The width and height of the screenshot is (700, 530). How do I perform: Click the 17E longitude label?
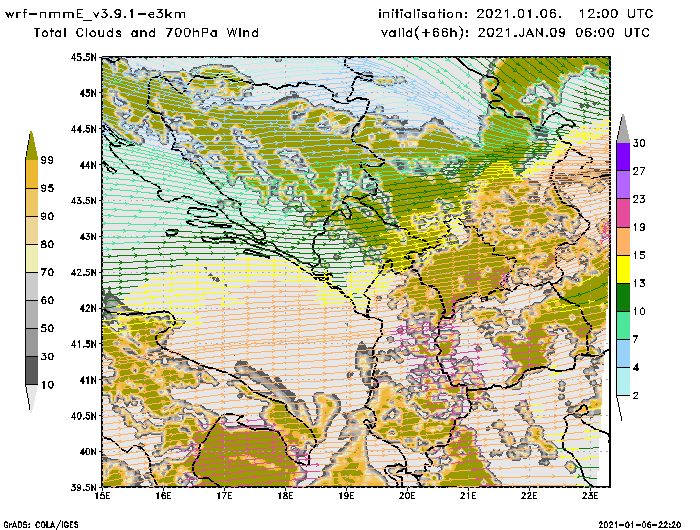tap(224, 496)
